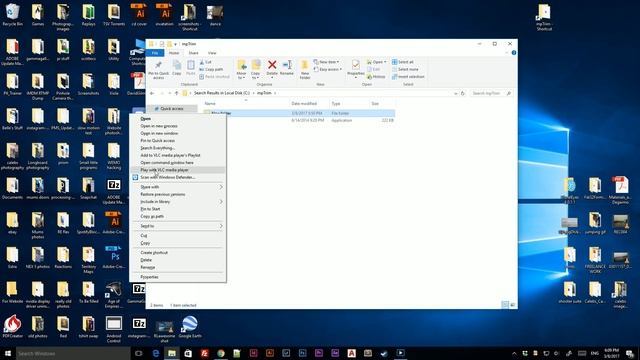Select Add to VLC media player's Playlist
The image size is (640, 360).
pyautogui.click(x=178, y=156)
